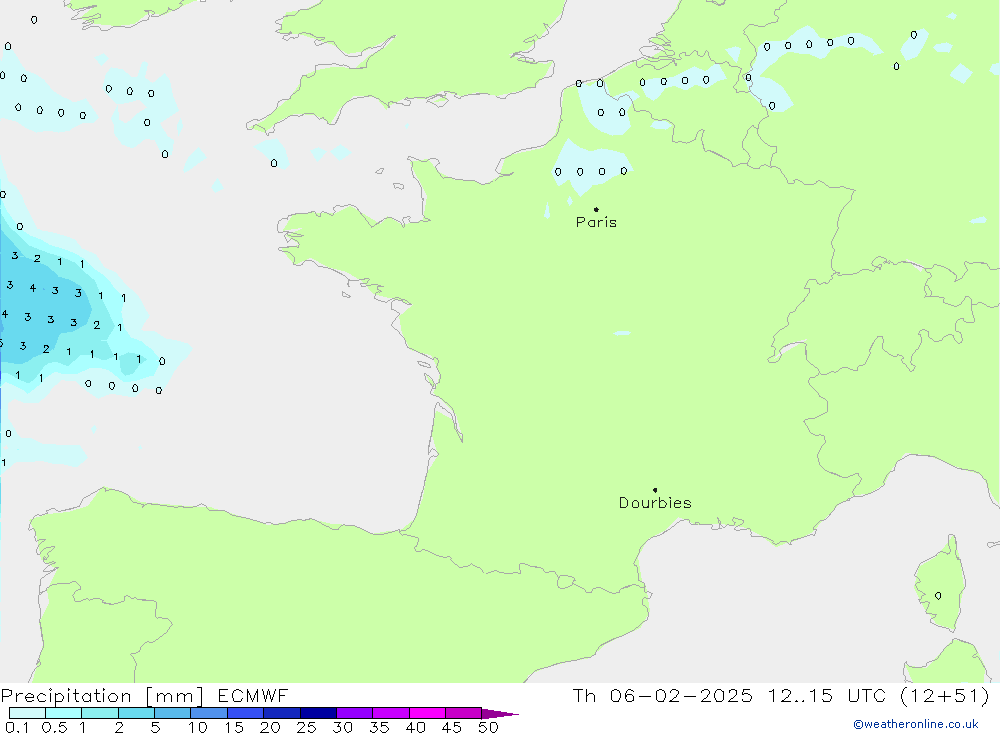This screenshot has height=733, width=1000.
Task: Select the lightest 0.1–0.5 mm legend swatch
Action: point(27,713)
